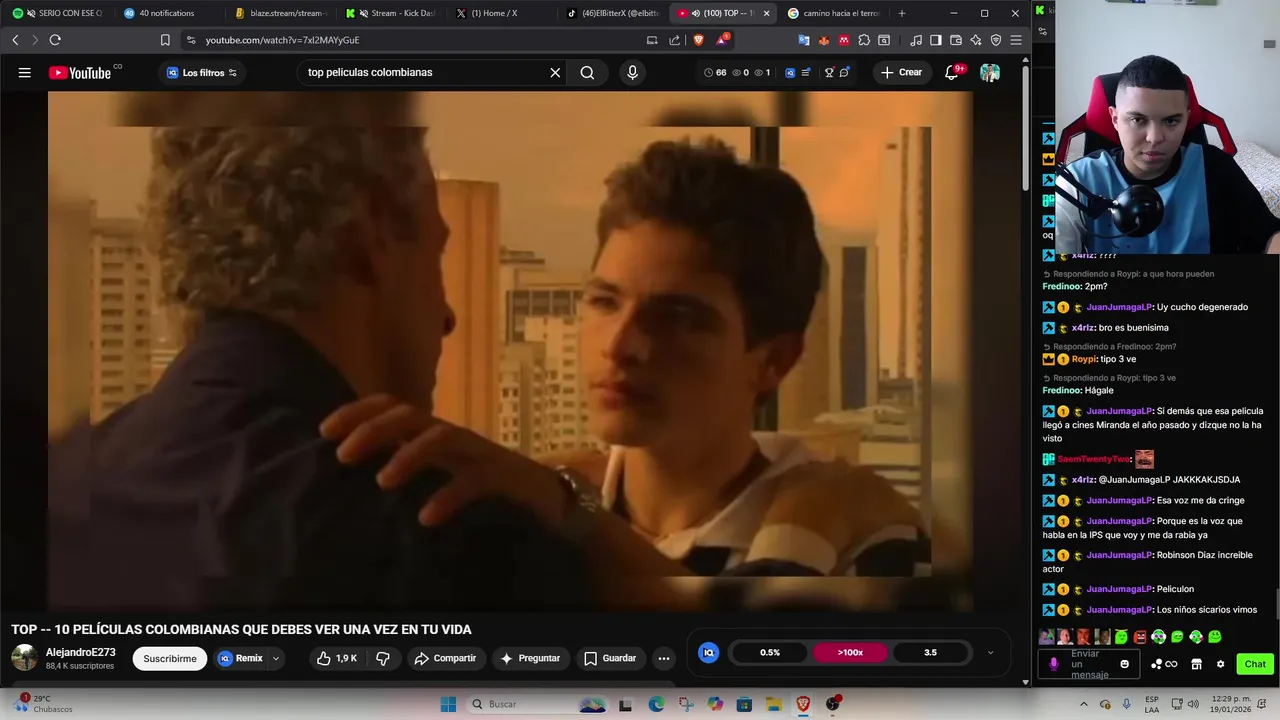Viewport: 1280px width, 720px height.
Task: Select the >100x stats pill
Action: [850, 652]
